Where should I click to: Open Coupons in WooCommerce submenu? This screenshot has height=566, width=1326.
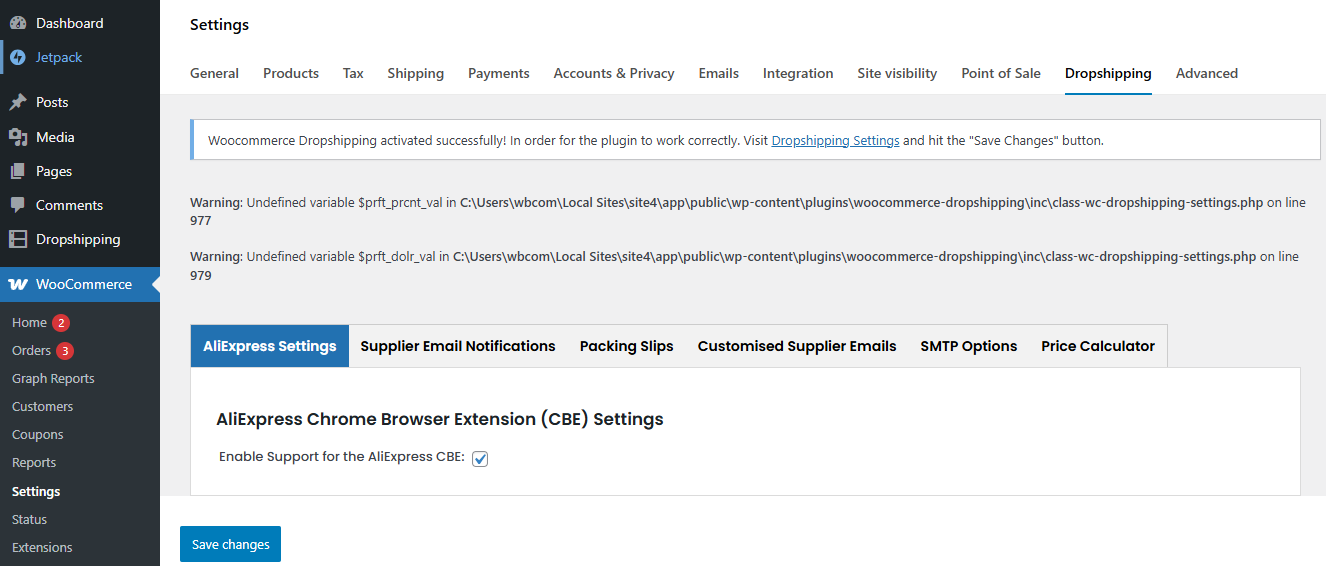[x=37, y=435]
